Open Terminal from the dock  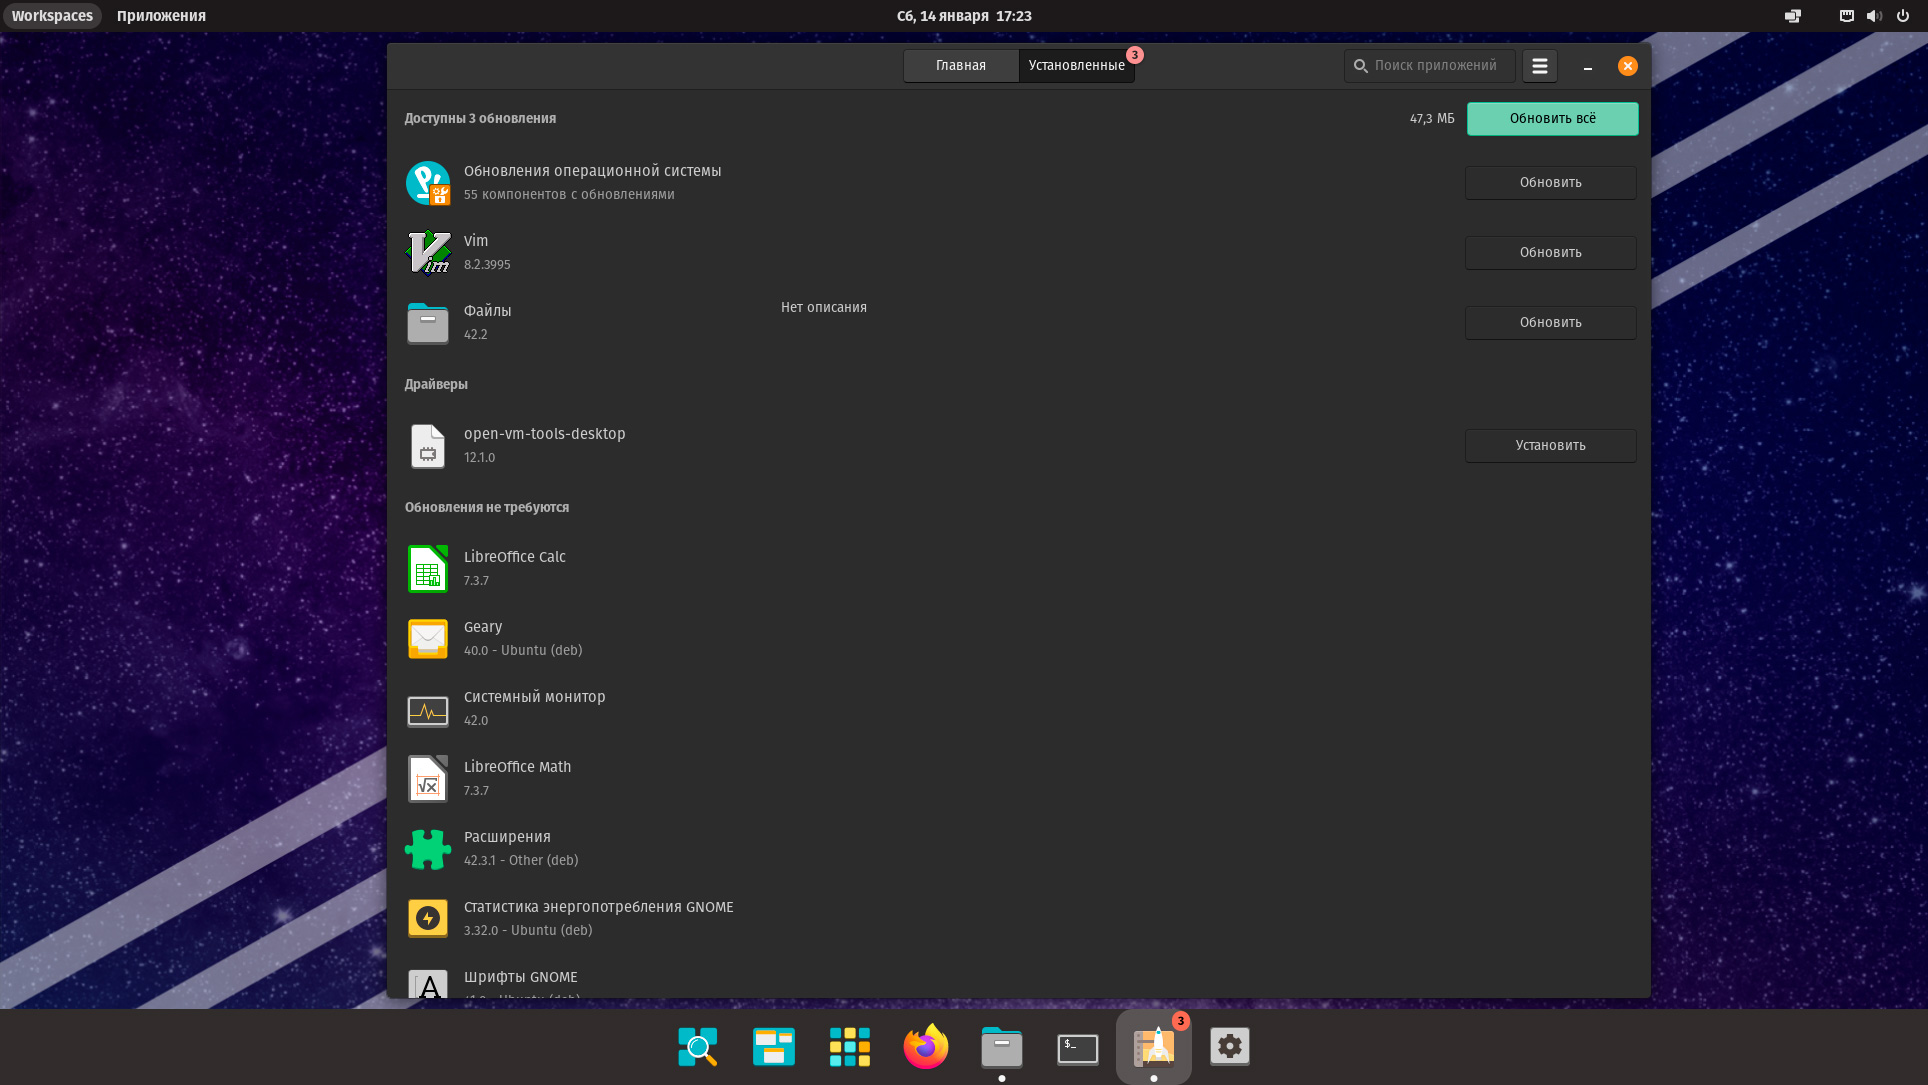click(1077, 1048)
